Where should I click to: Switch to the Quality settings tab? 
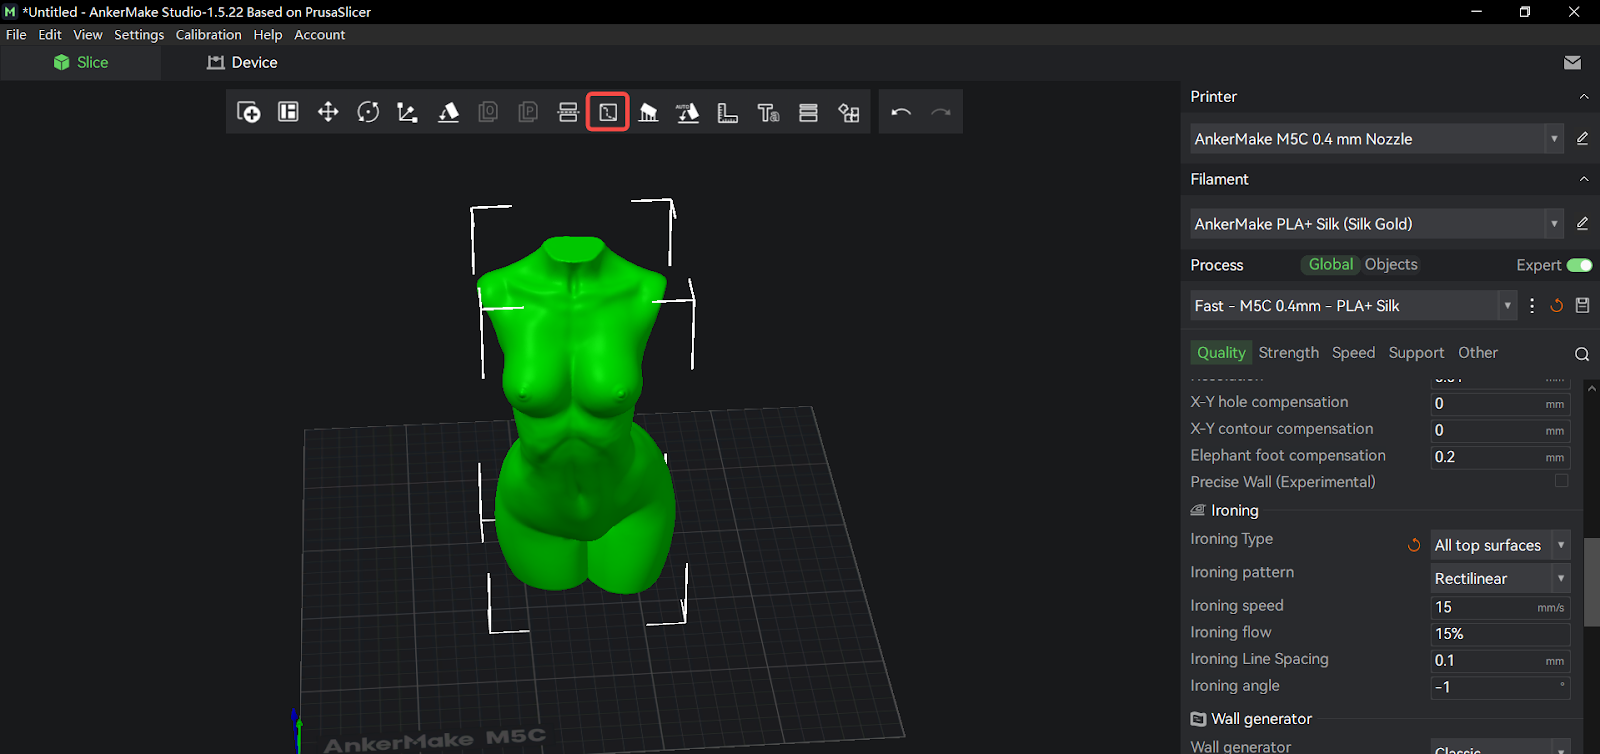1221,352
